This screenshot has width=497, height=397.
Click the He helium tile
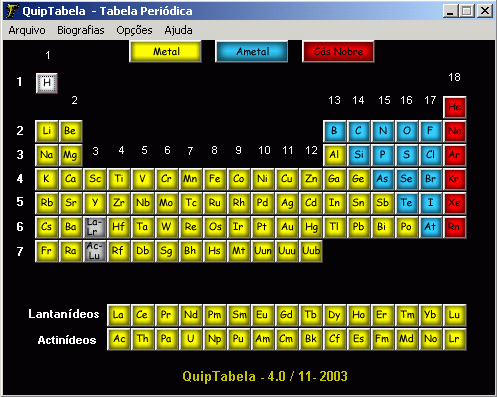tap(455, 107)
